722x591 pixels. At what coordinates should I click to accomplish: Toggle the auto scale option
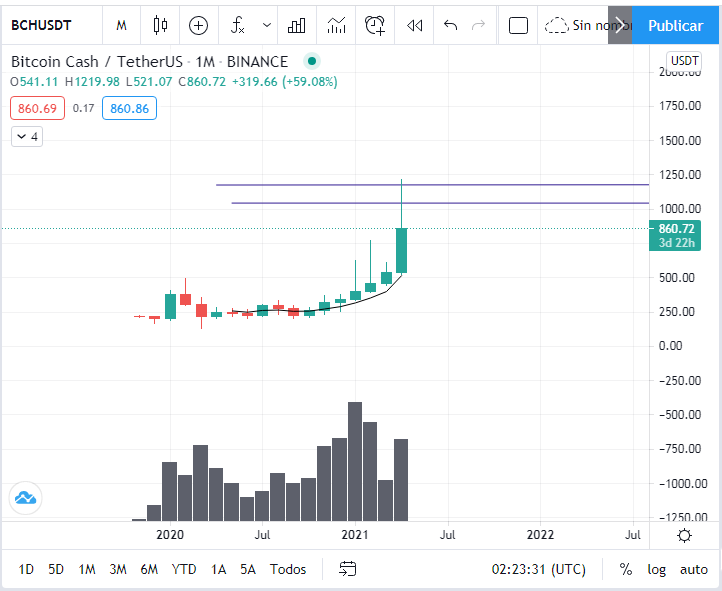(694, 569)
